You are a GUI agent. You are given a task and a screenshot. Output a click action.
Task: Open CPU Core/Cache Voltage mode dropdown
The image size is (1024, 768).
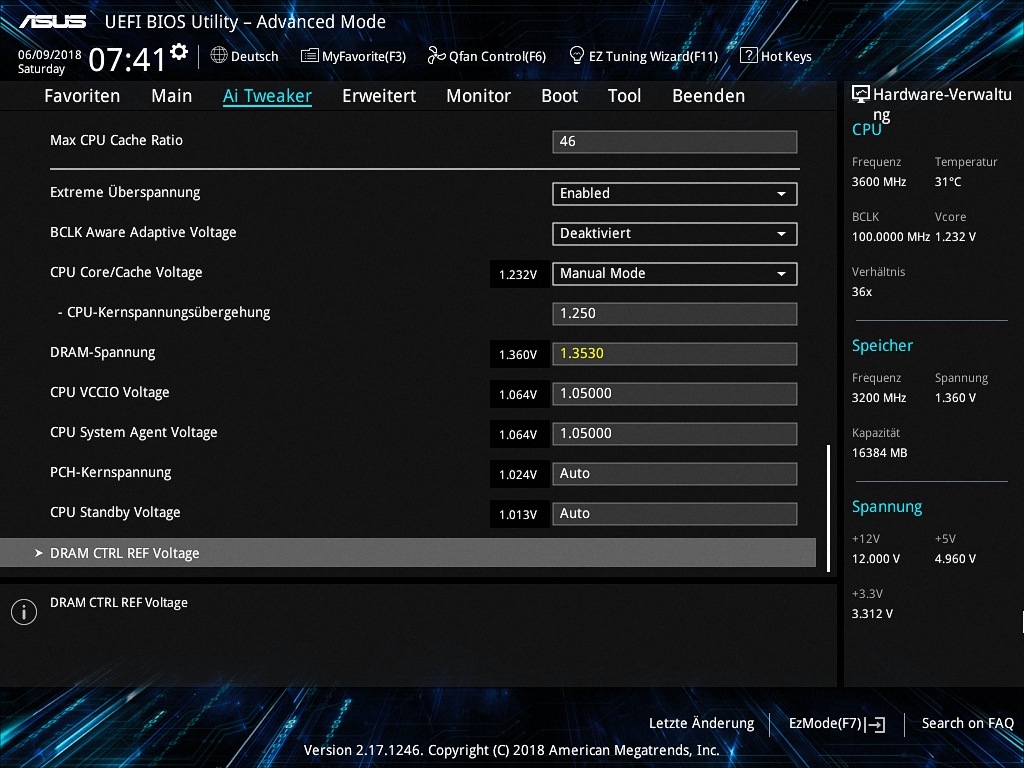click(675, 274)
